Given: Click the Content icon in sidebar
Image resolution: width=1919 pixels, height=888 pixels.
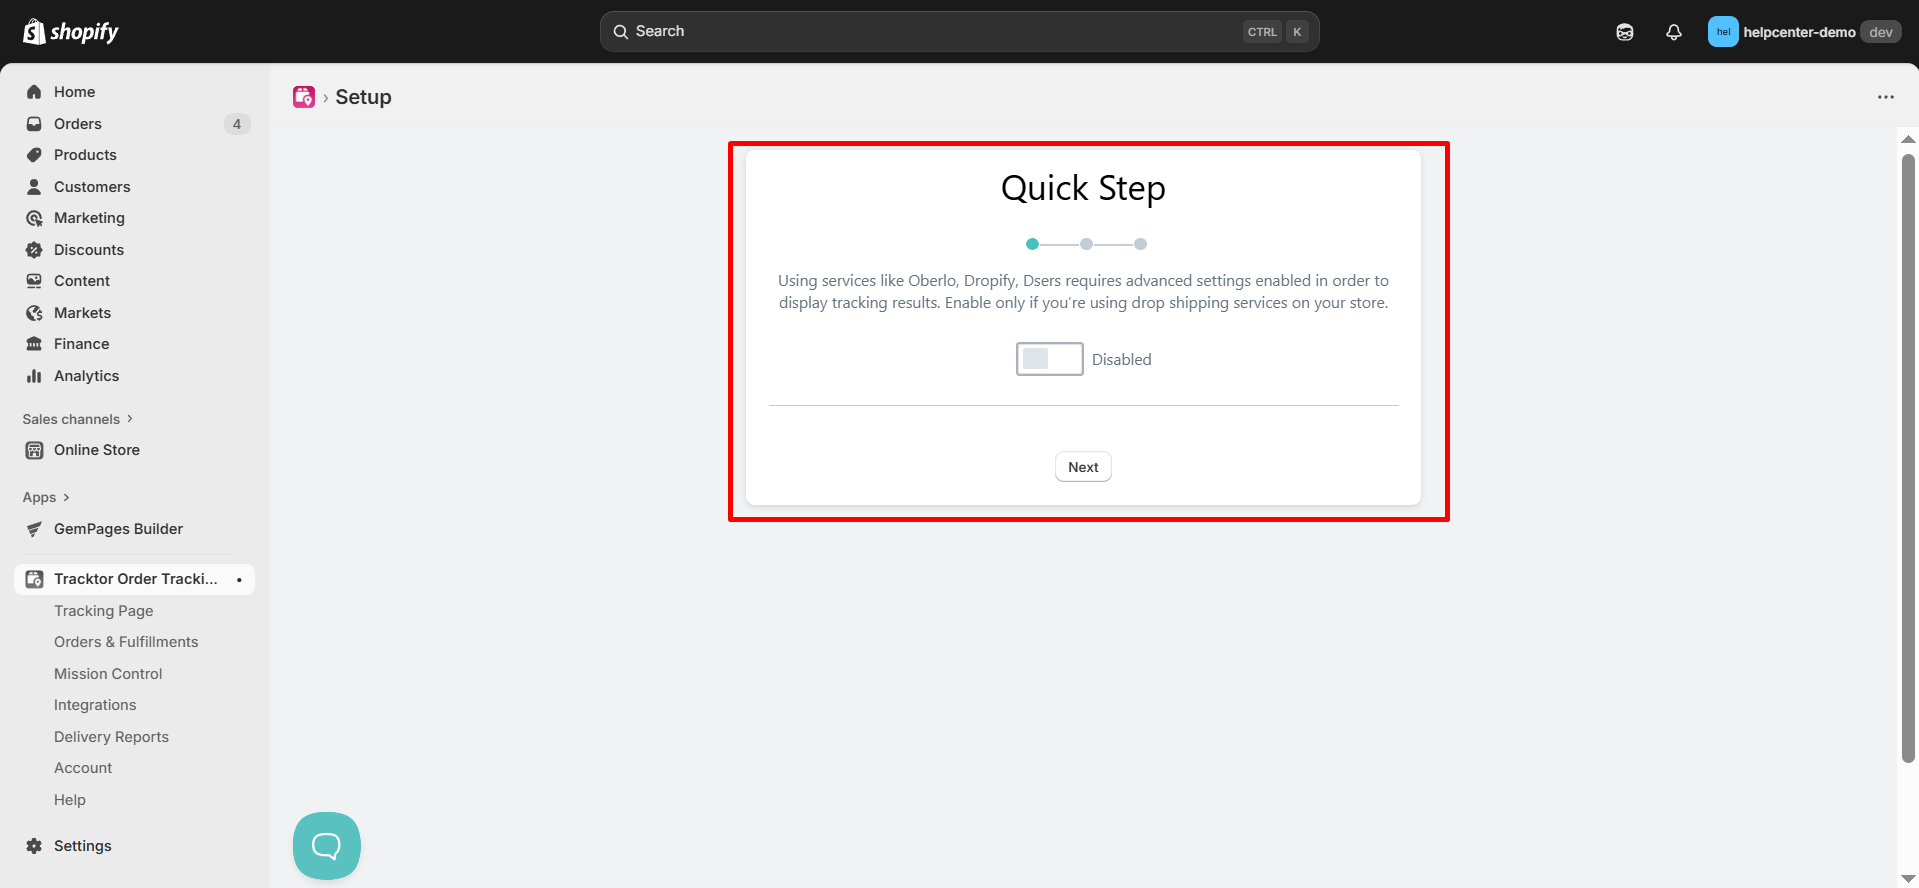Looking at the screenshot, I should click(34, 281).
